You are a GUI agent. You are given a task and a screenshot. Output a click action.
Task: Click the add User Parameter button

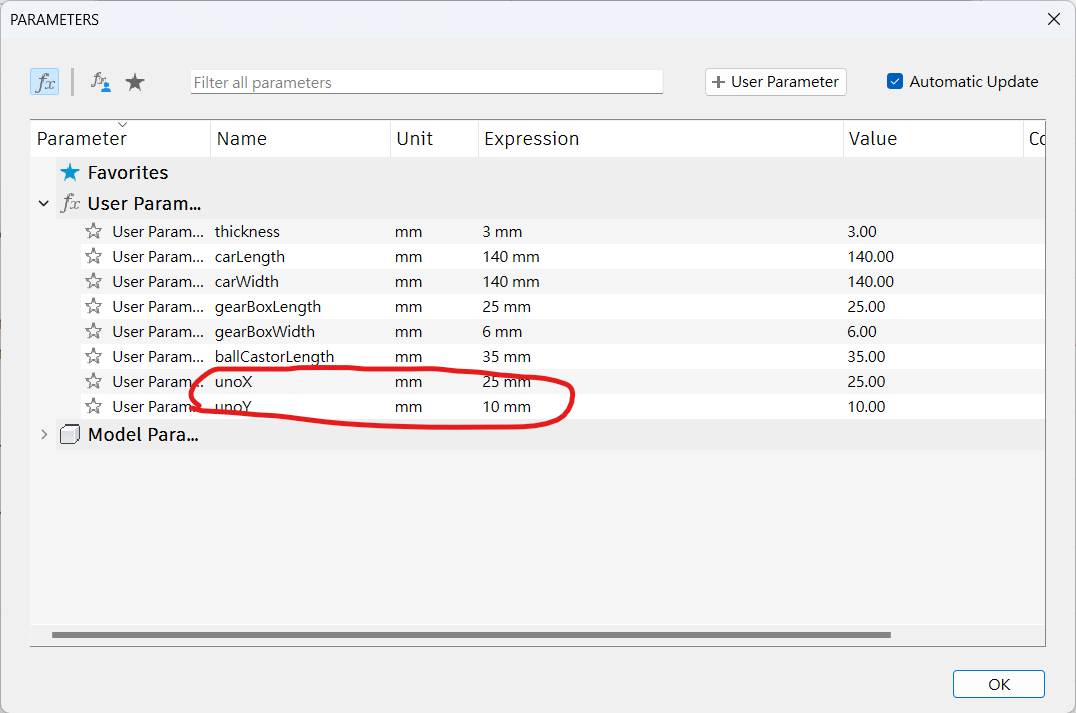[x=776, y=82]
